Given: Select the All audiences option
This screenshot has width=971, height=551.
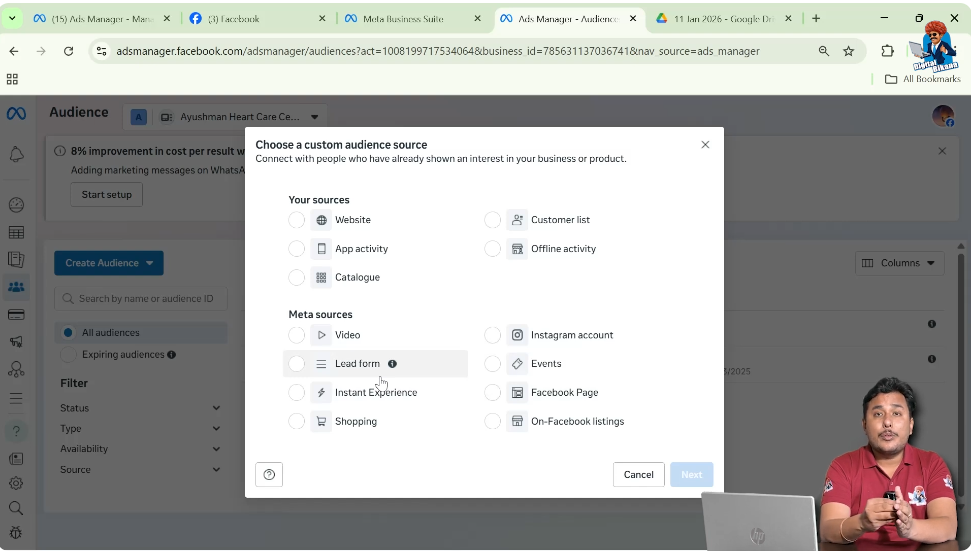Looking at the screenshot, I should 141,332.
